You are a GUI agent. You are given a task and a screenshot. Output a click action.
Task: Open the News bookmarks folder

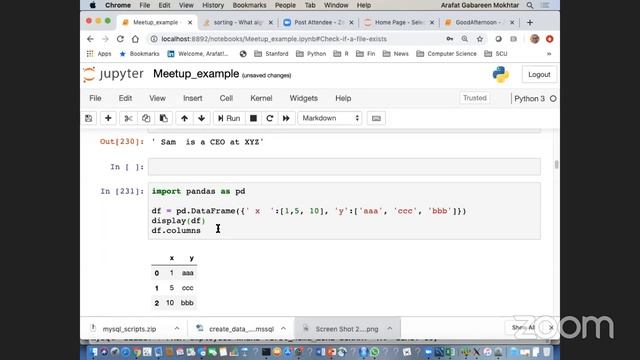(x=396, y=54)
